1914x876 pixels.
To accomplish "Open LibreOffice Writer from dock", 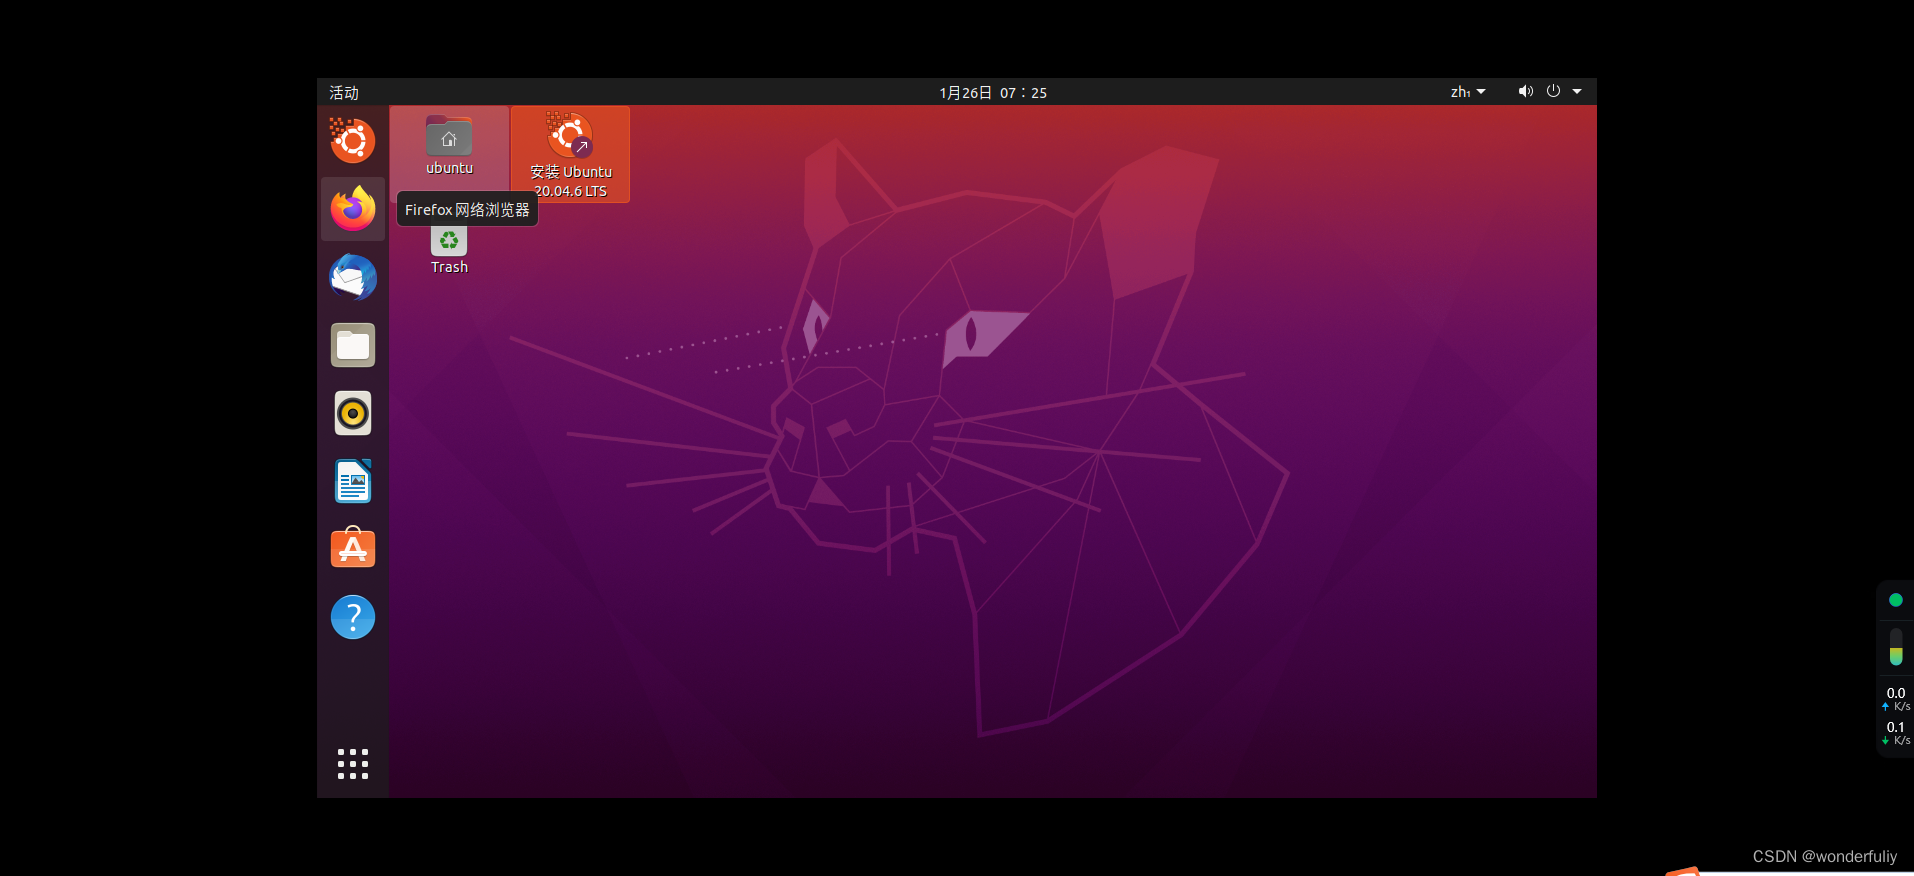I will coord(352,481).
